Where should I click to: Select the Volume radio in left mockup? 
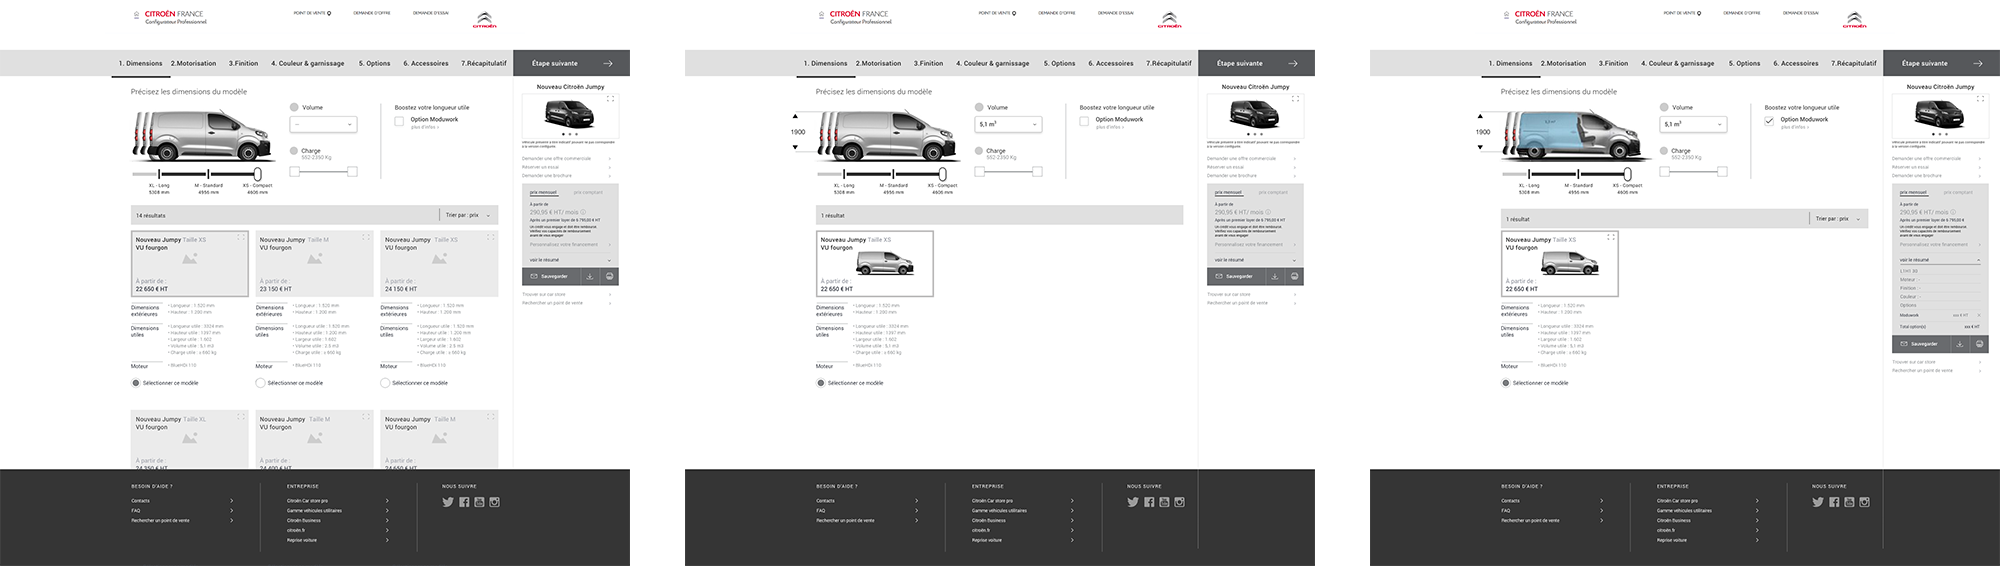294,107
